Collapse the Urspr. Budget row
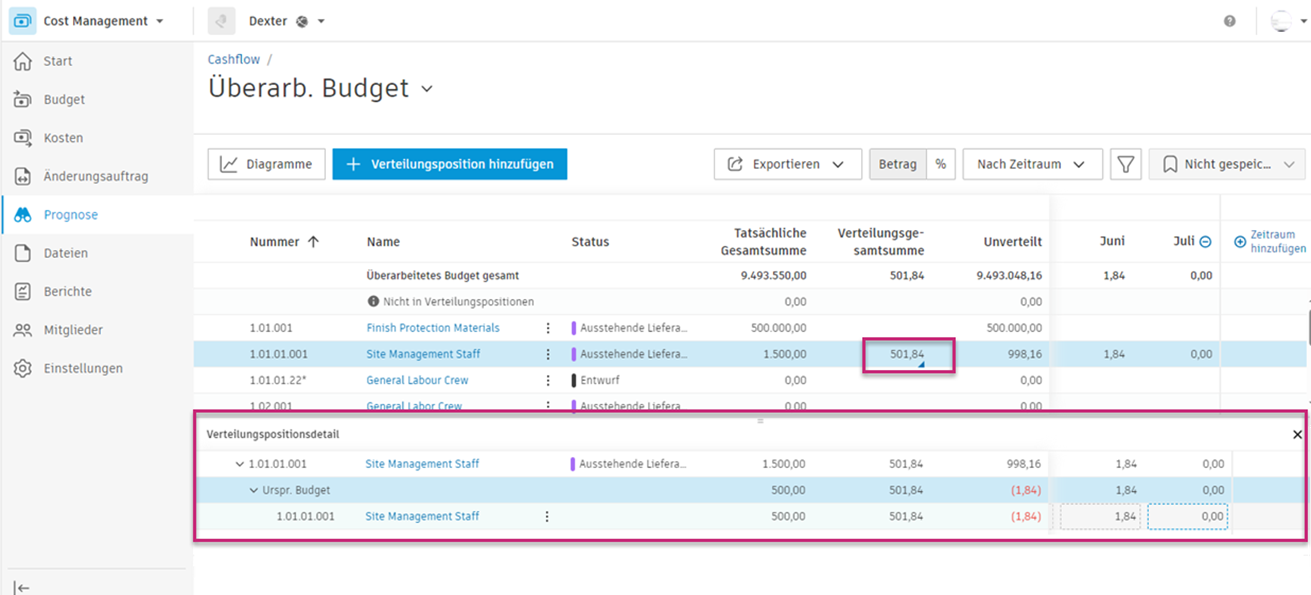 (254, 490)
